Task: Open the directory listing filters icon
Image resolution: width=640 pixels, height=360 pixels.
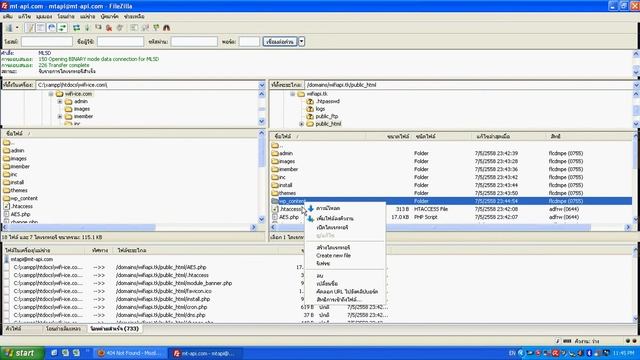Action: tap(134, 28)
